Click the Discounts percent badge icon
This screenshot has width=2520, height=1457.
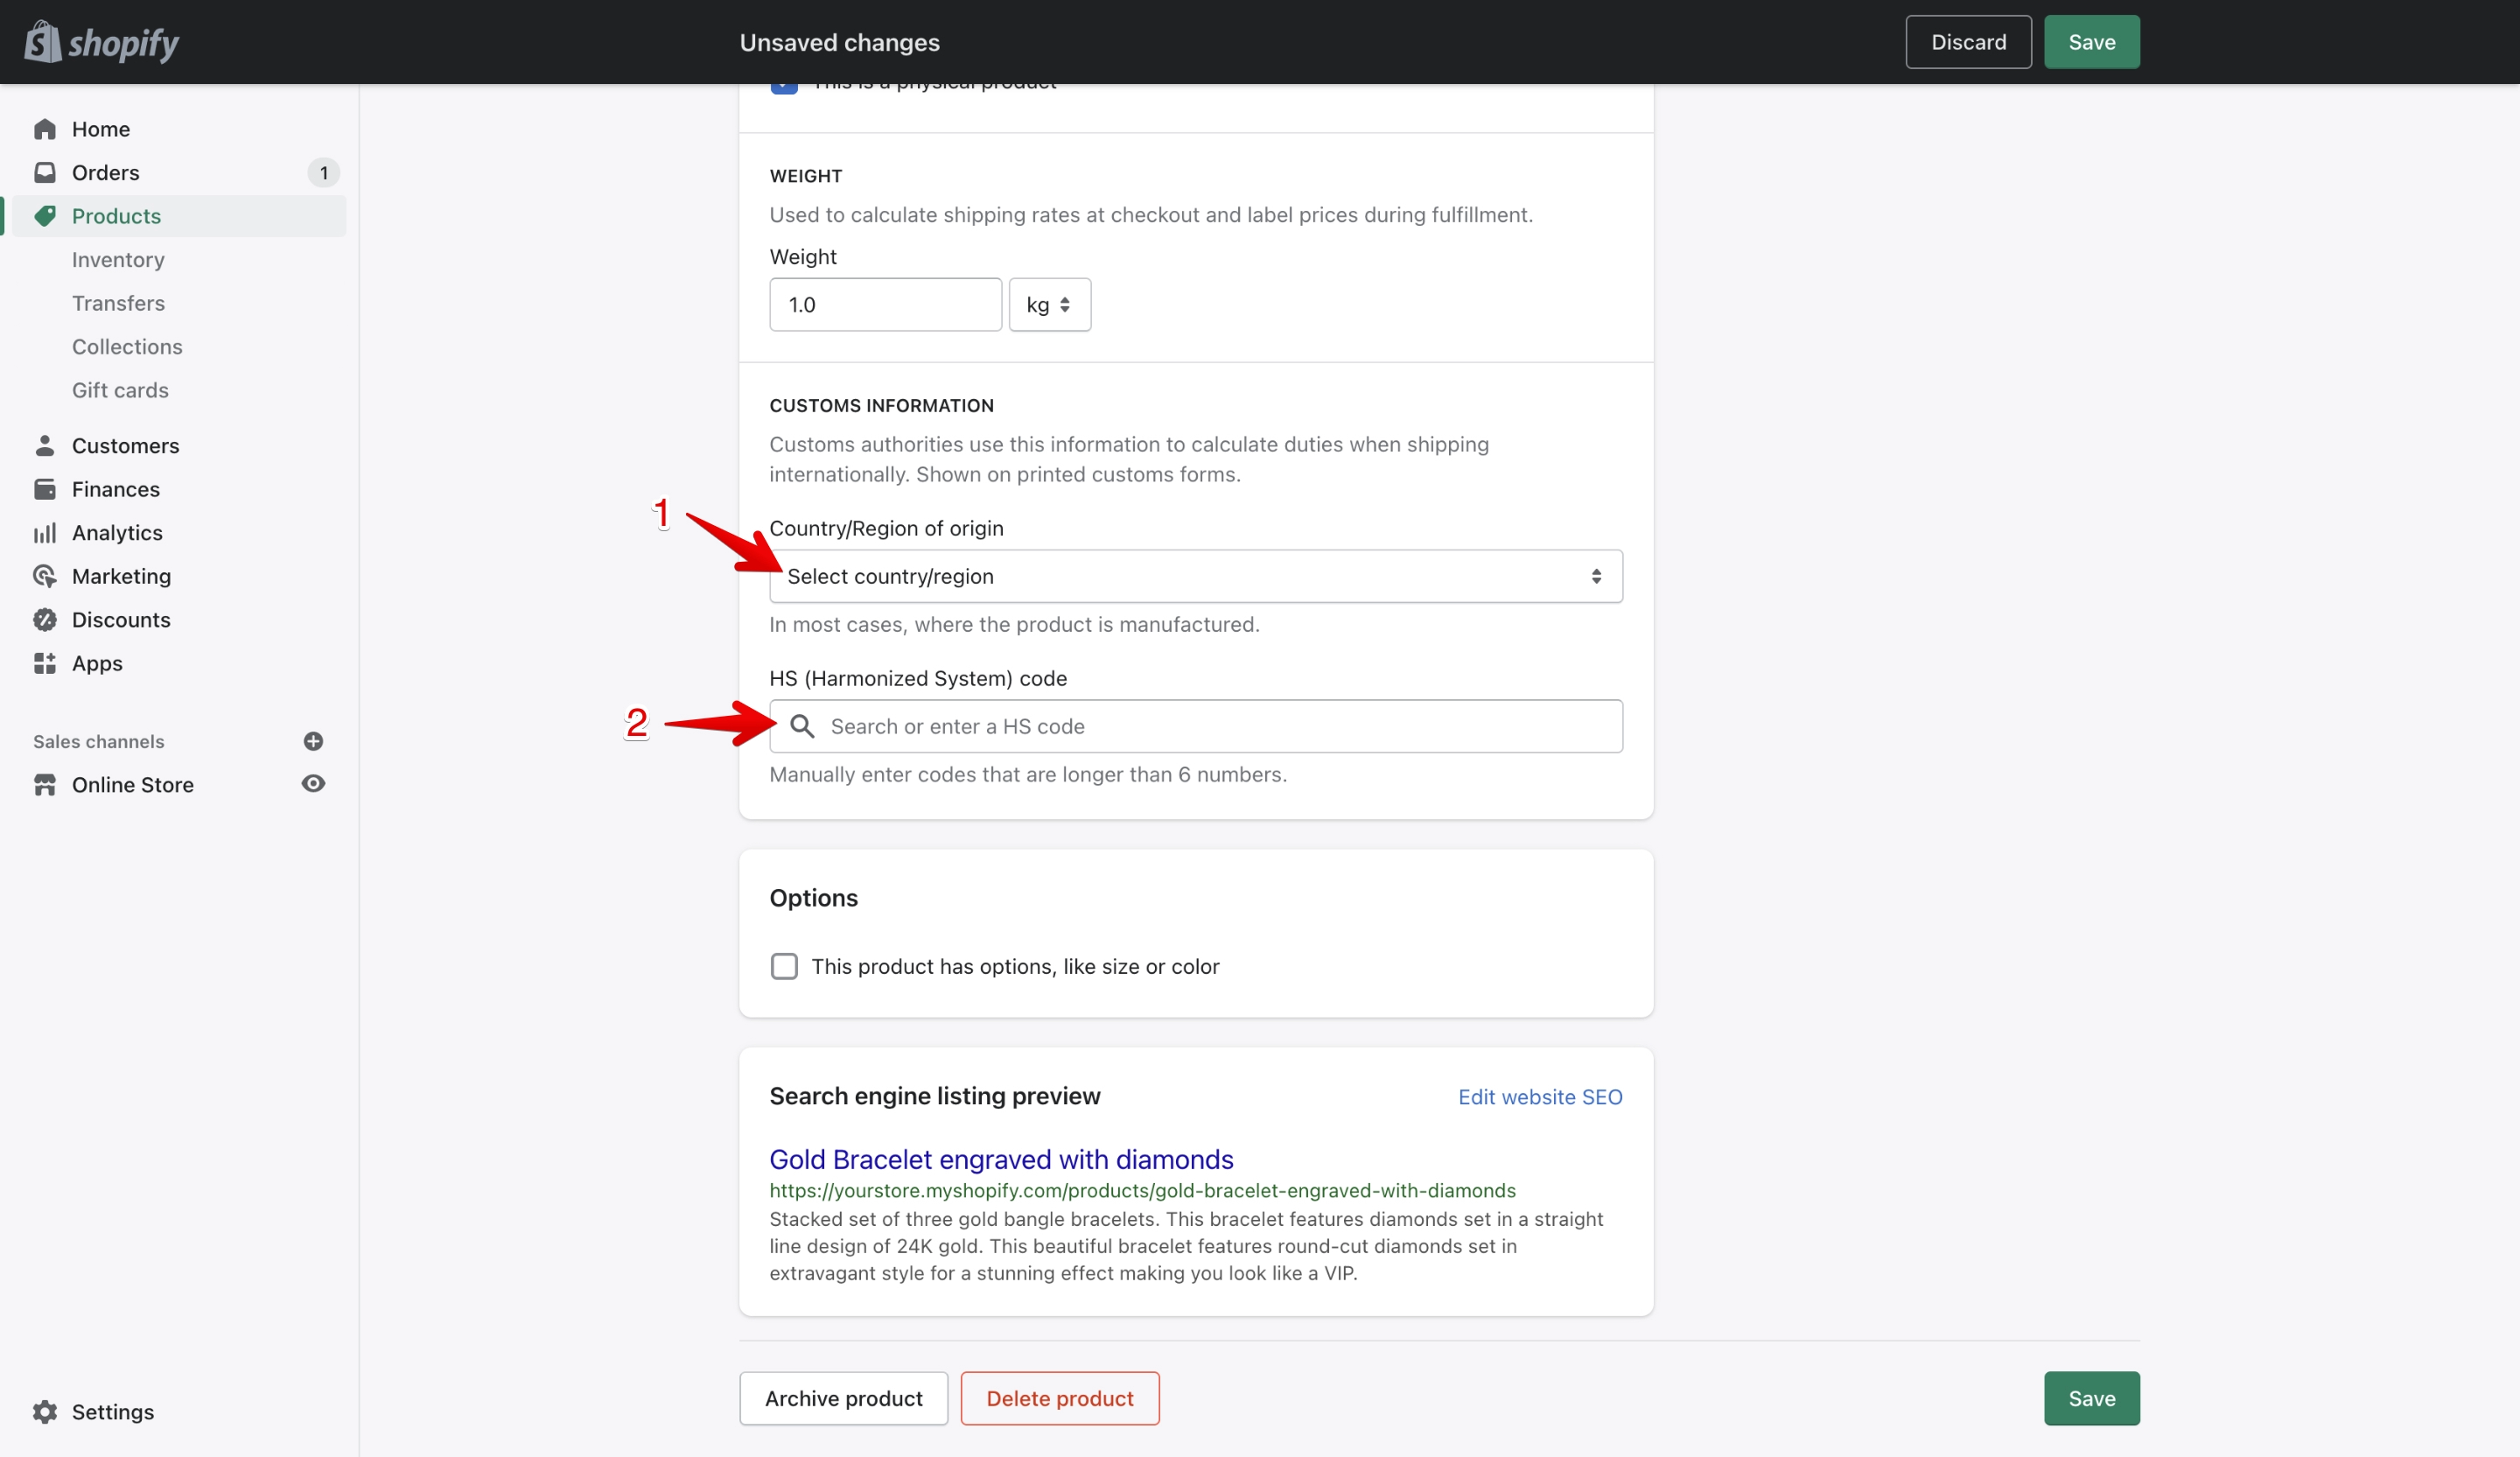click(45, 620)
